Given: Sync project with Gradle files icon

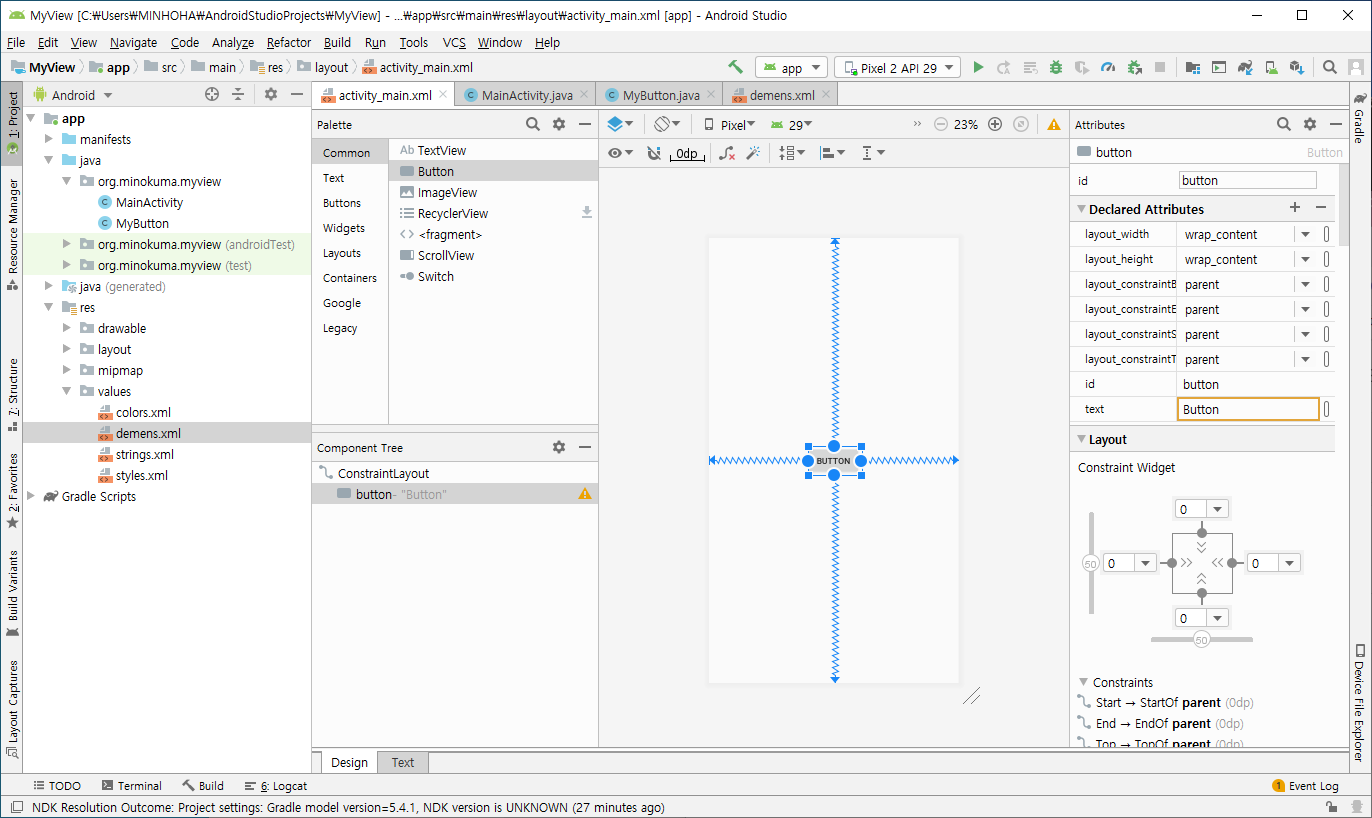Looking at the screenshot, I should pyautogui.click(x=1245, y=67).
